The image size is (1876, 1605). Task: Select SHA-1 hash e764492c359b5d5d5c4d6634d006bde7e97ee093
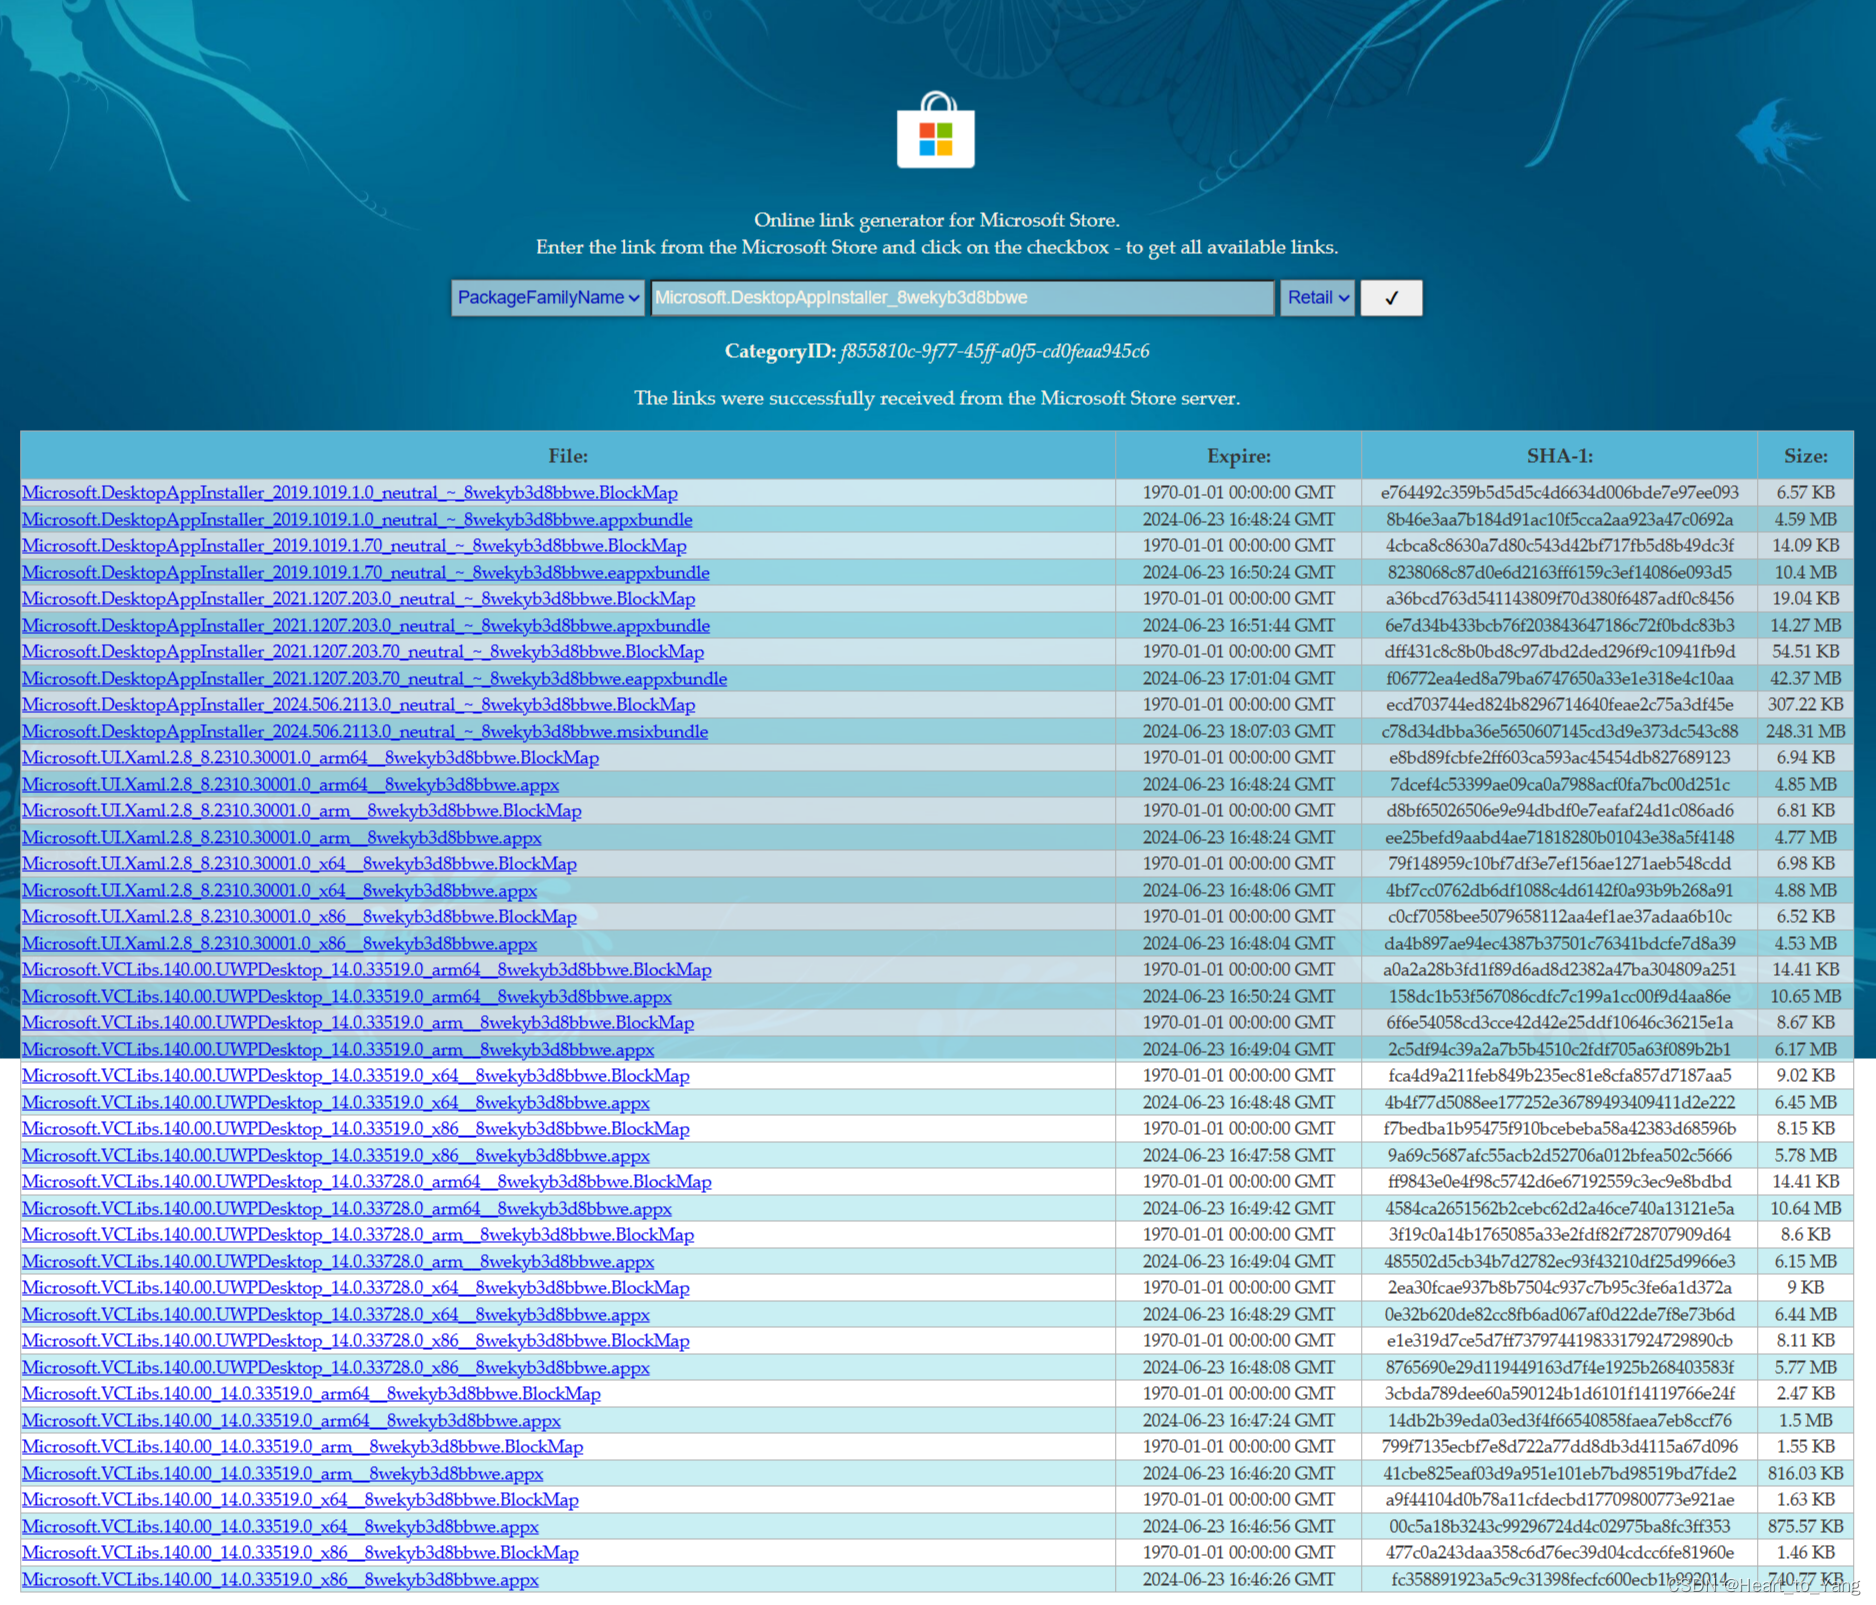click(x=1559, y=493)
